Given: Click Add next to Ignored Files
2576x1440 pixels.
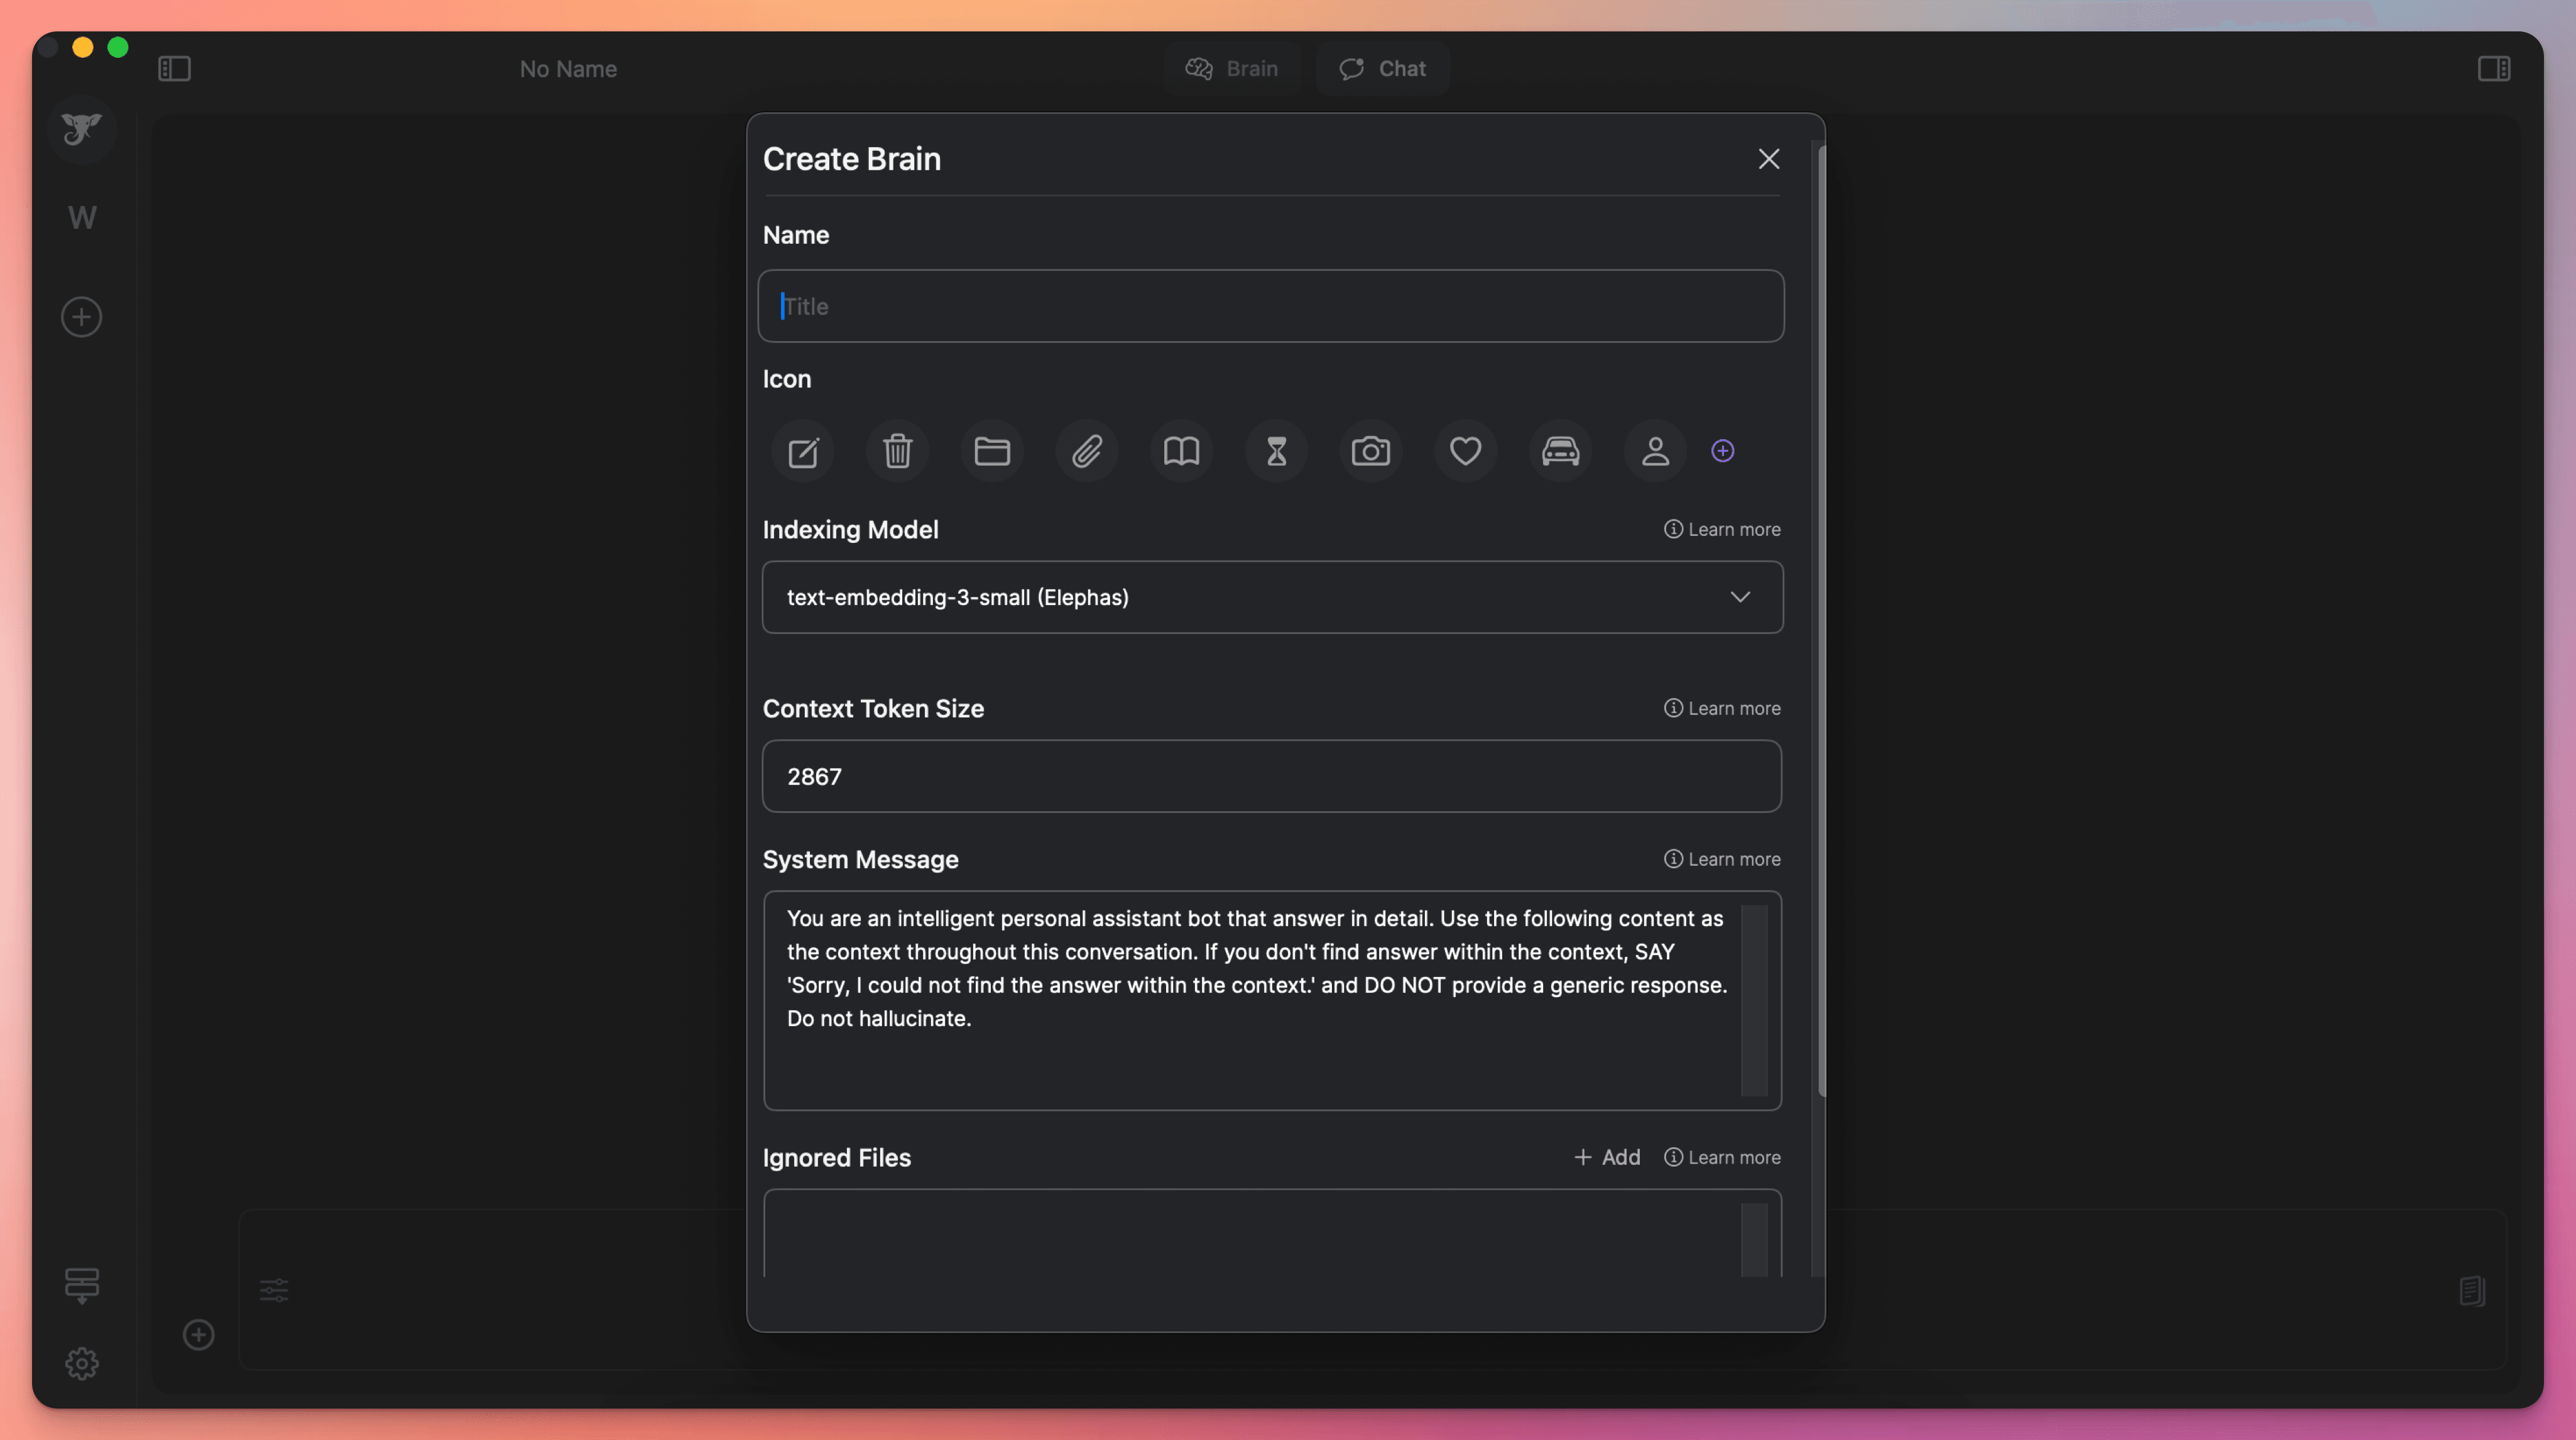Looking at the screenshot, I should 1607,1157.
